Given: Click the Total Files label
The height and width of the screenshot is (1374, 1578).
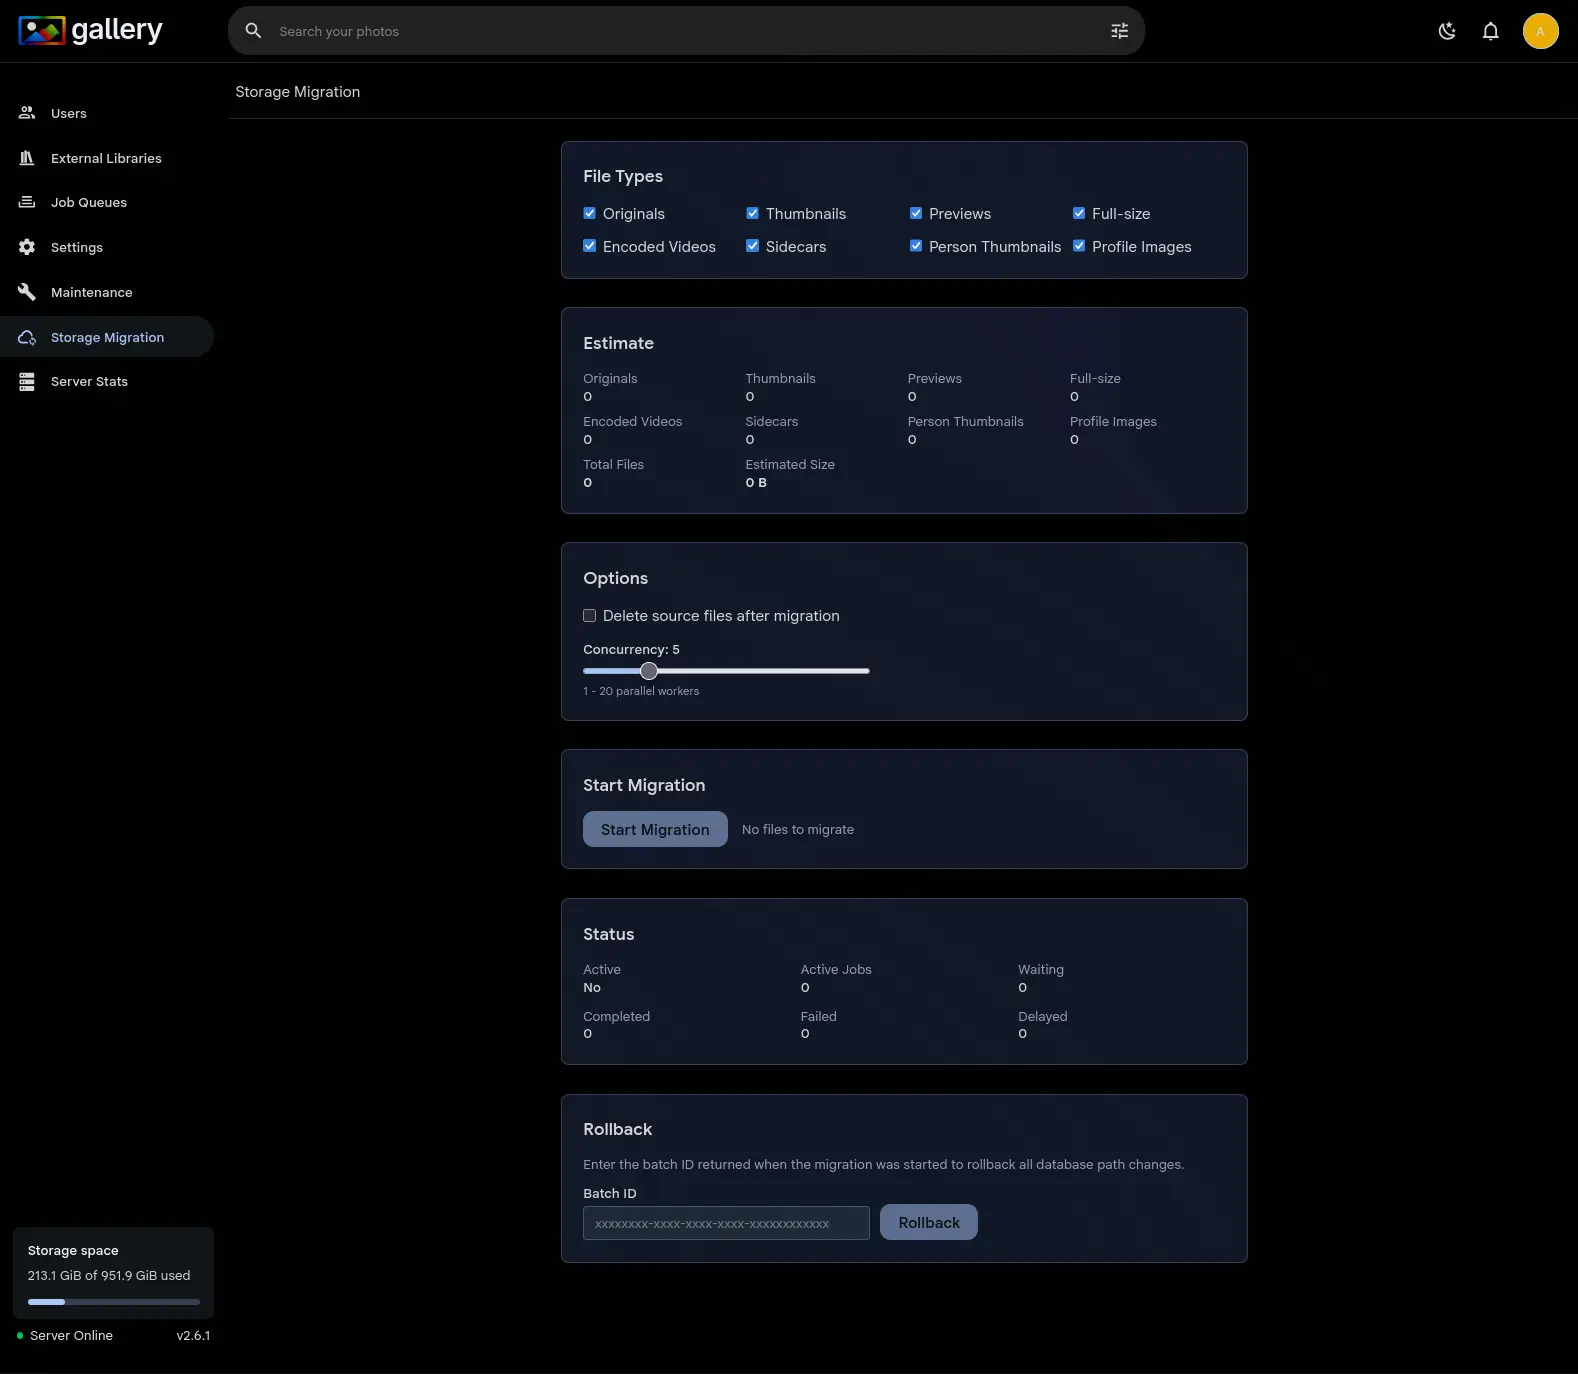Looking at the screenshot, I should click(x=614, y=464).
